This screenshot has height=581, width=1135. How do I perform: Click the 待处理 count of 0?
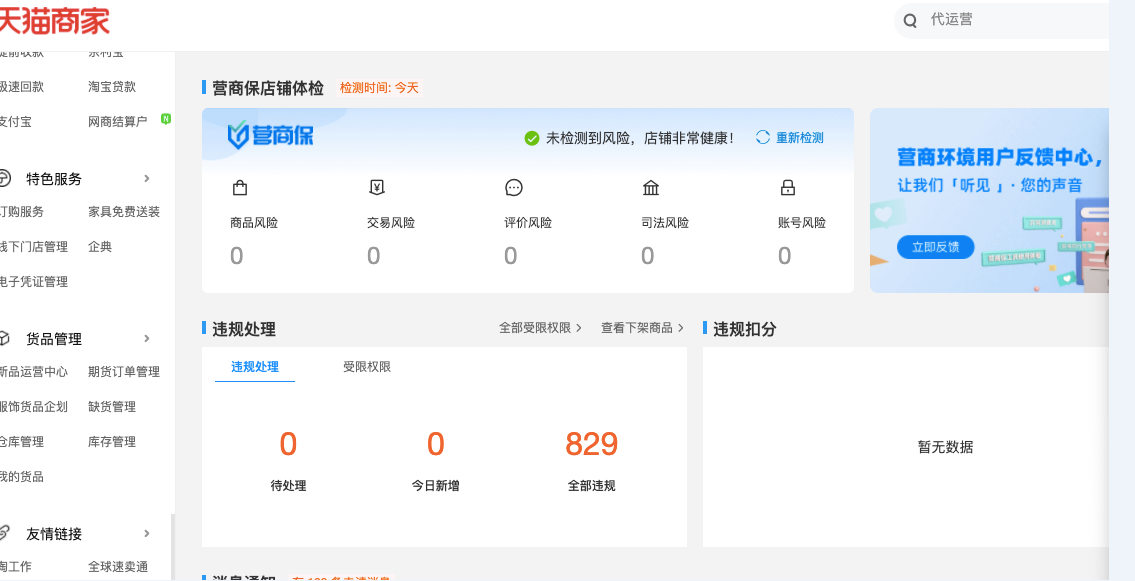[x=288, y=444]
